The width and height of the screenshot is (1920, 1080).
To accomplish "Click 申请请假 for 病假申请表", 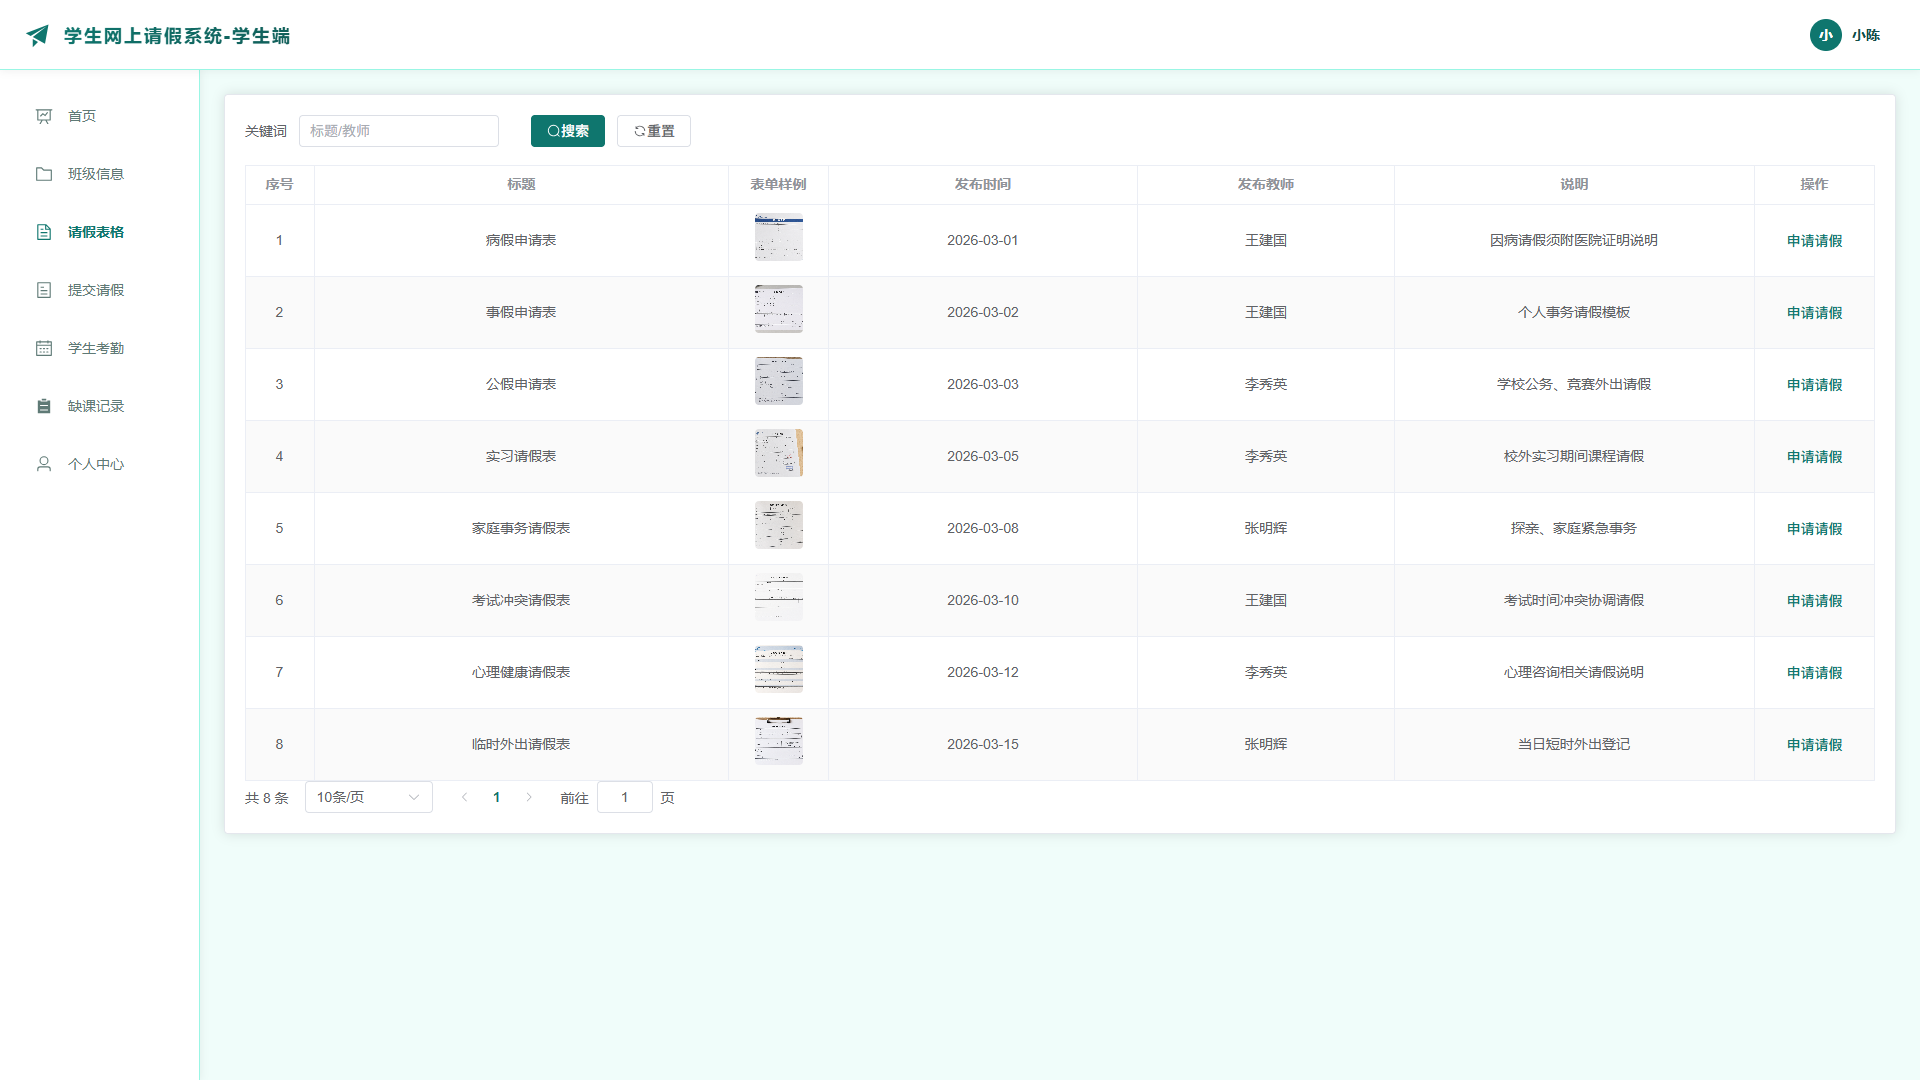I will pos(1814,241).
